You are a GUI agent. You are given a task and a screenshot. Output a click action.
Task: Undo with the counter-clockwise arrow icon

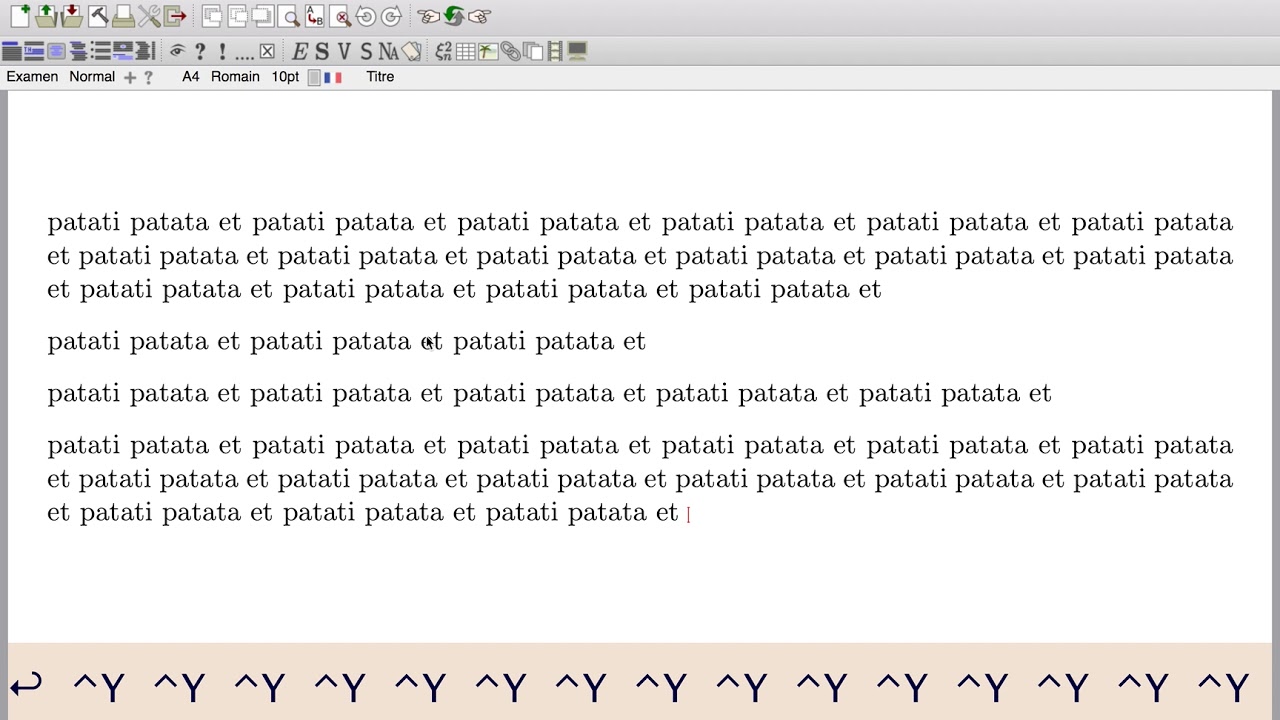[x=366, y=16]
